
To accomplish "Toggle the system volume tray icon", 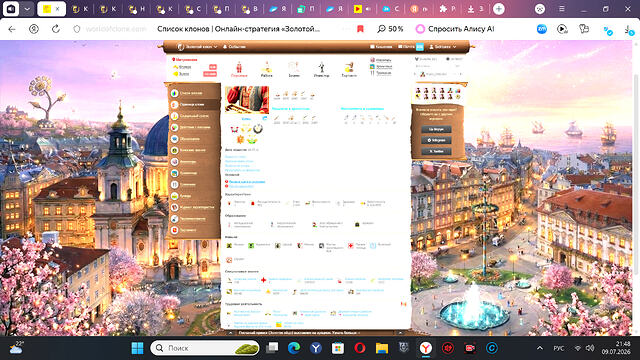I will pyautogui.click(x=590, y=348).
